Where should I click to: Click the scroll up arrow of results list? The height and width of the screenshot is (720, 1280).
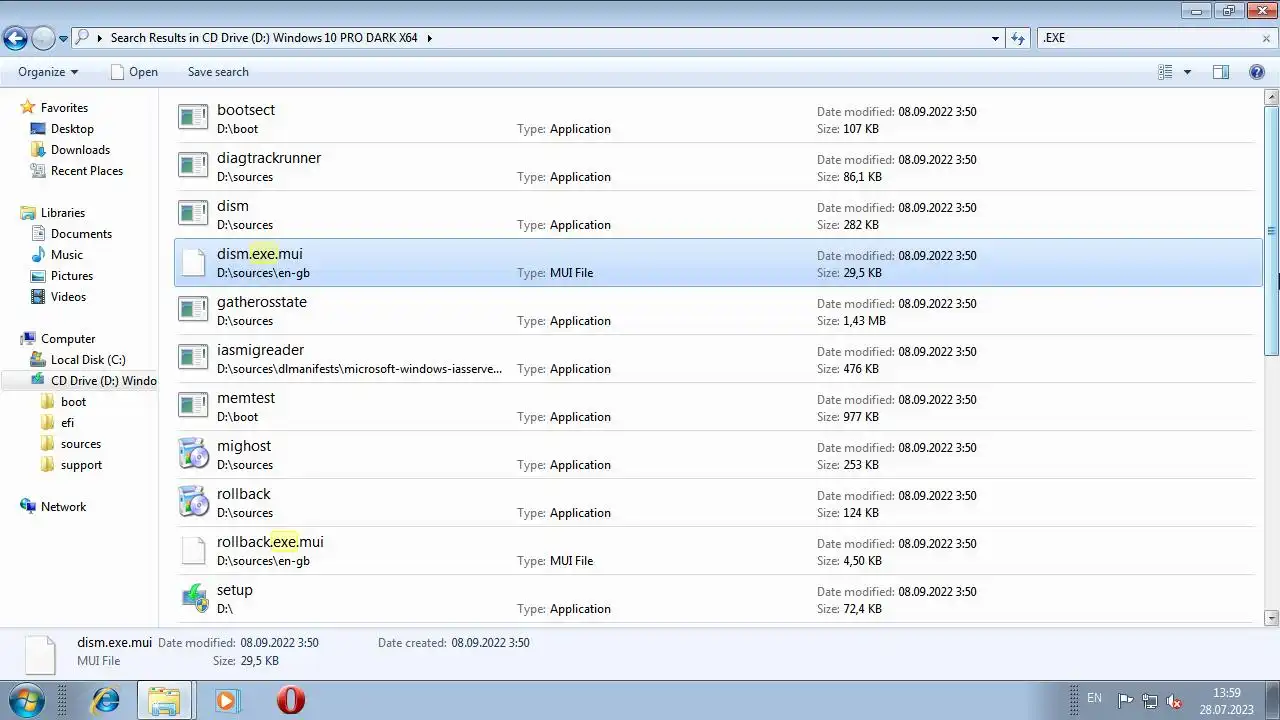1271,97
